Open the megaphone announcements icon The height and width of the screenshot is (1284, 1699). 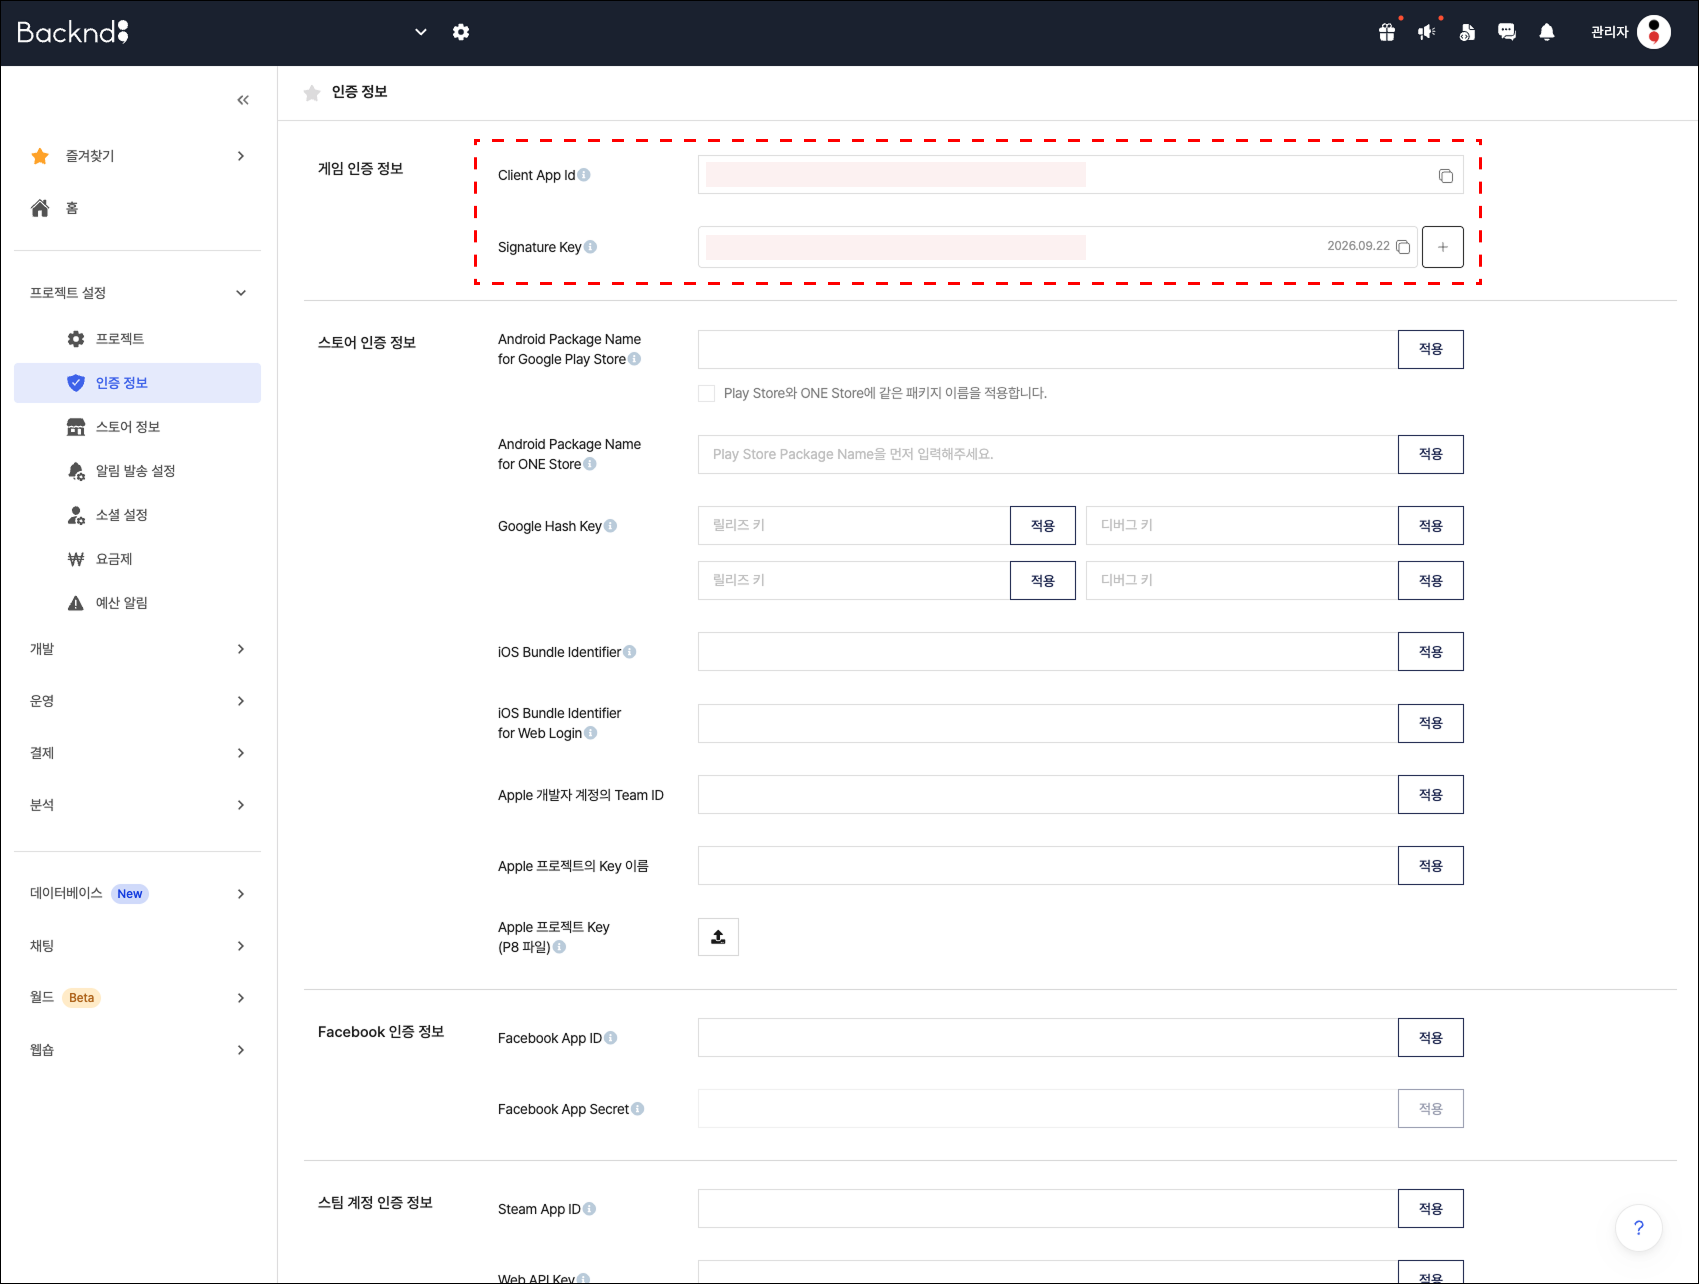1427,32
